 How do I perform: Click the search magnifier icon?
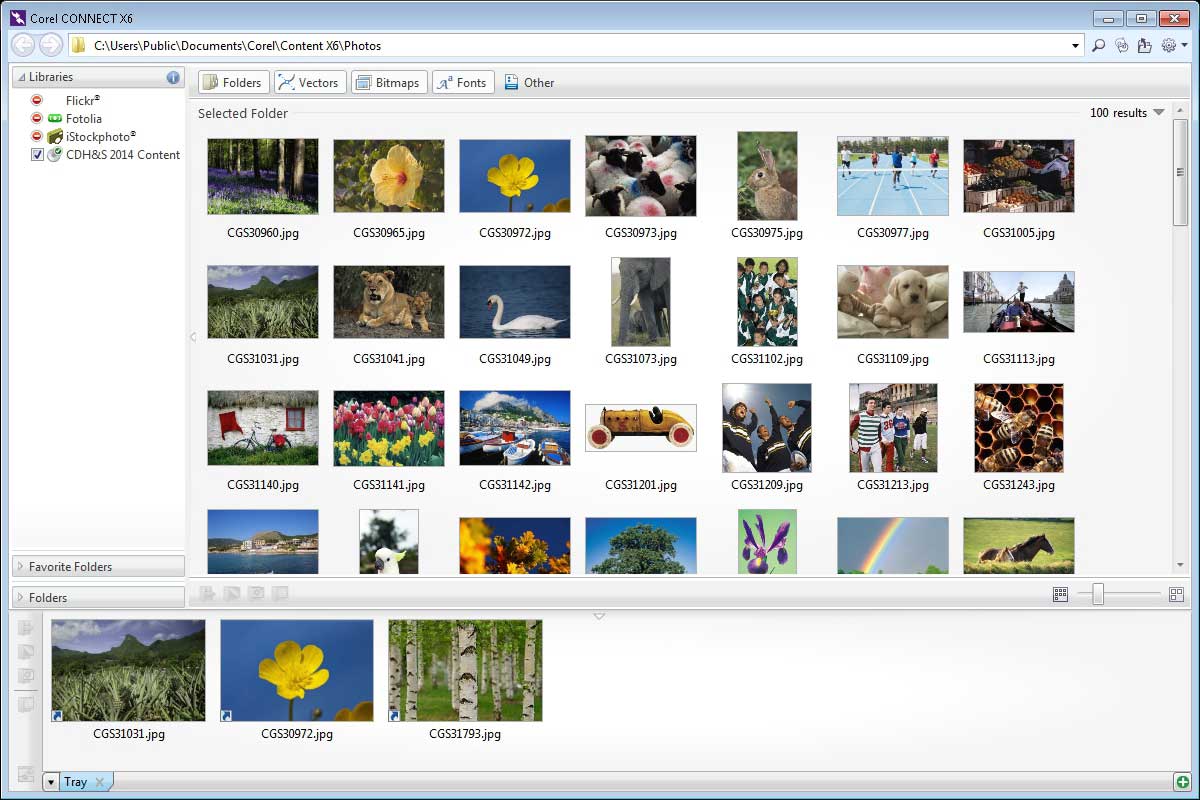(x=1100, y=46)
